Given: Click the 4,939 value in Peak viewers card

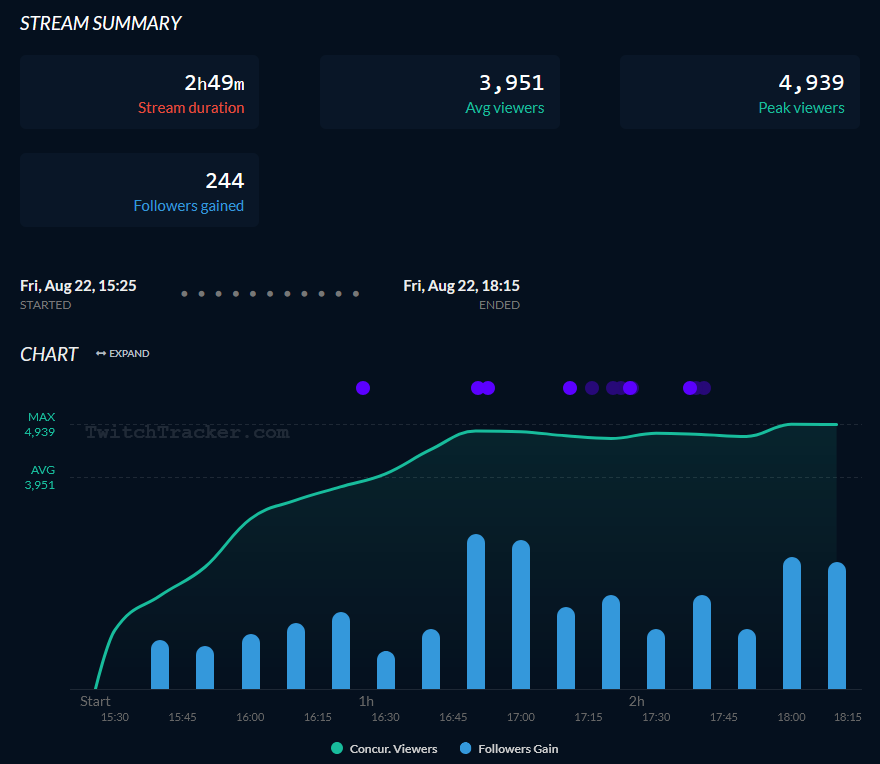Looking at the screenshot, I should pyautogui.click(x=811, y=83).
